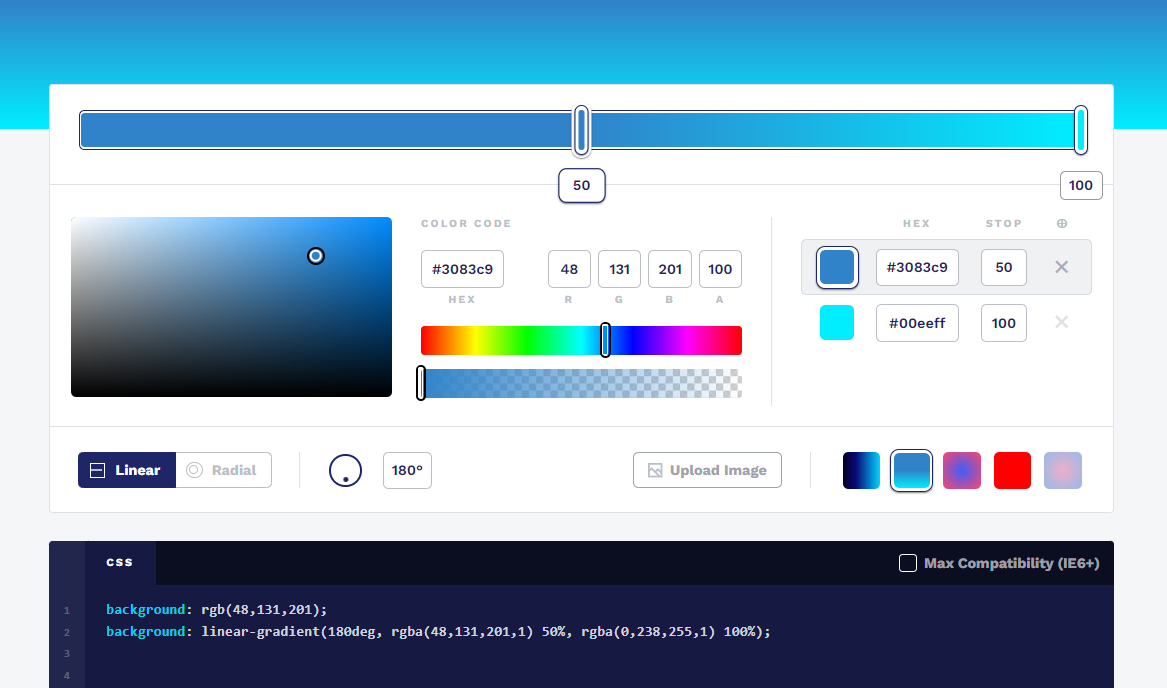Choose the purple radial gradient preset

[962, 470]
